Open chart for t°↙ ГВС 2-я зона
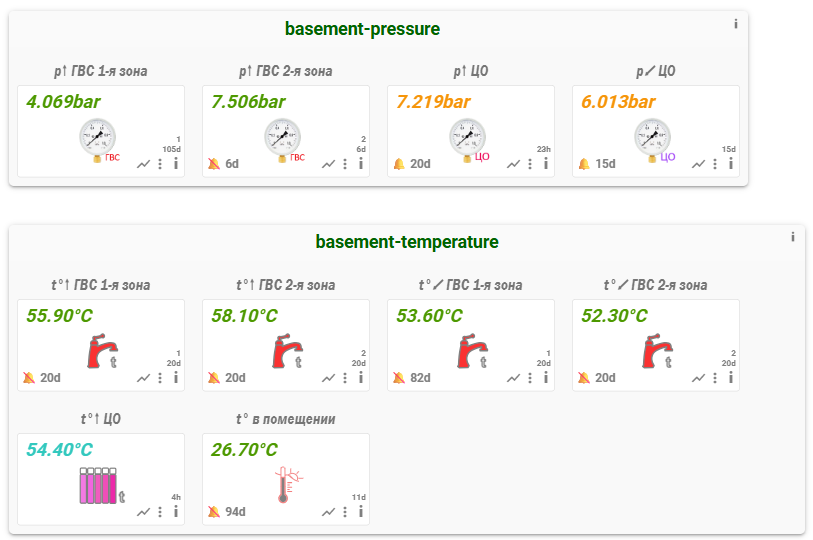The image size is (813, 540). [x=698, y=378]
